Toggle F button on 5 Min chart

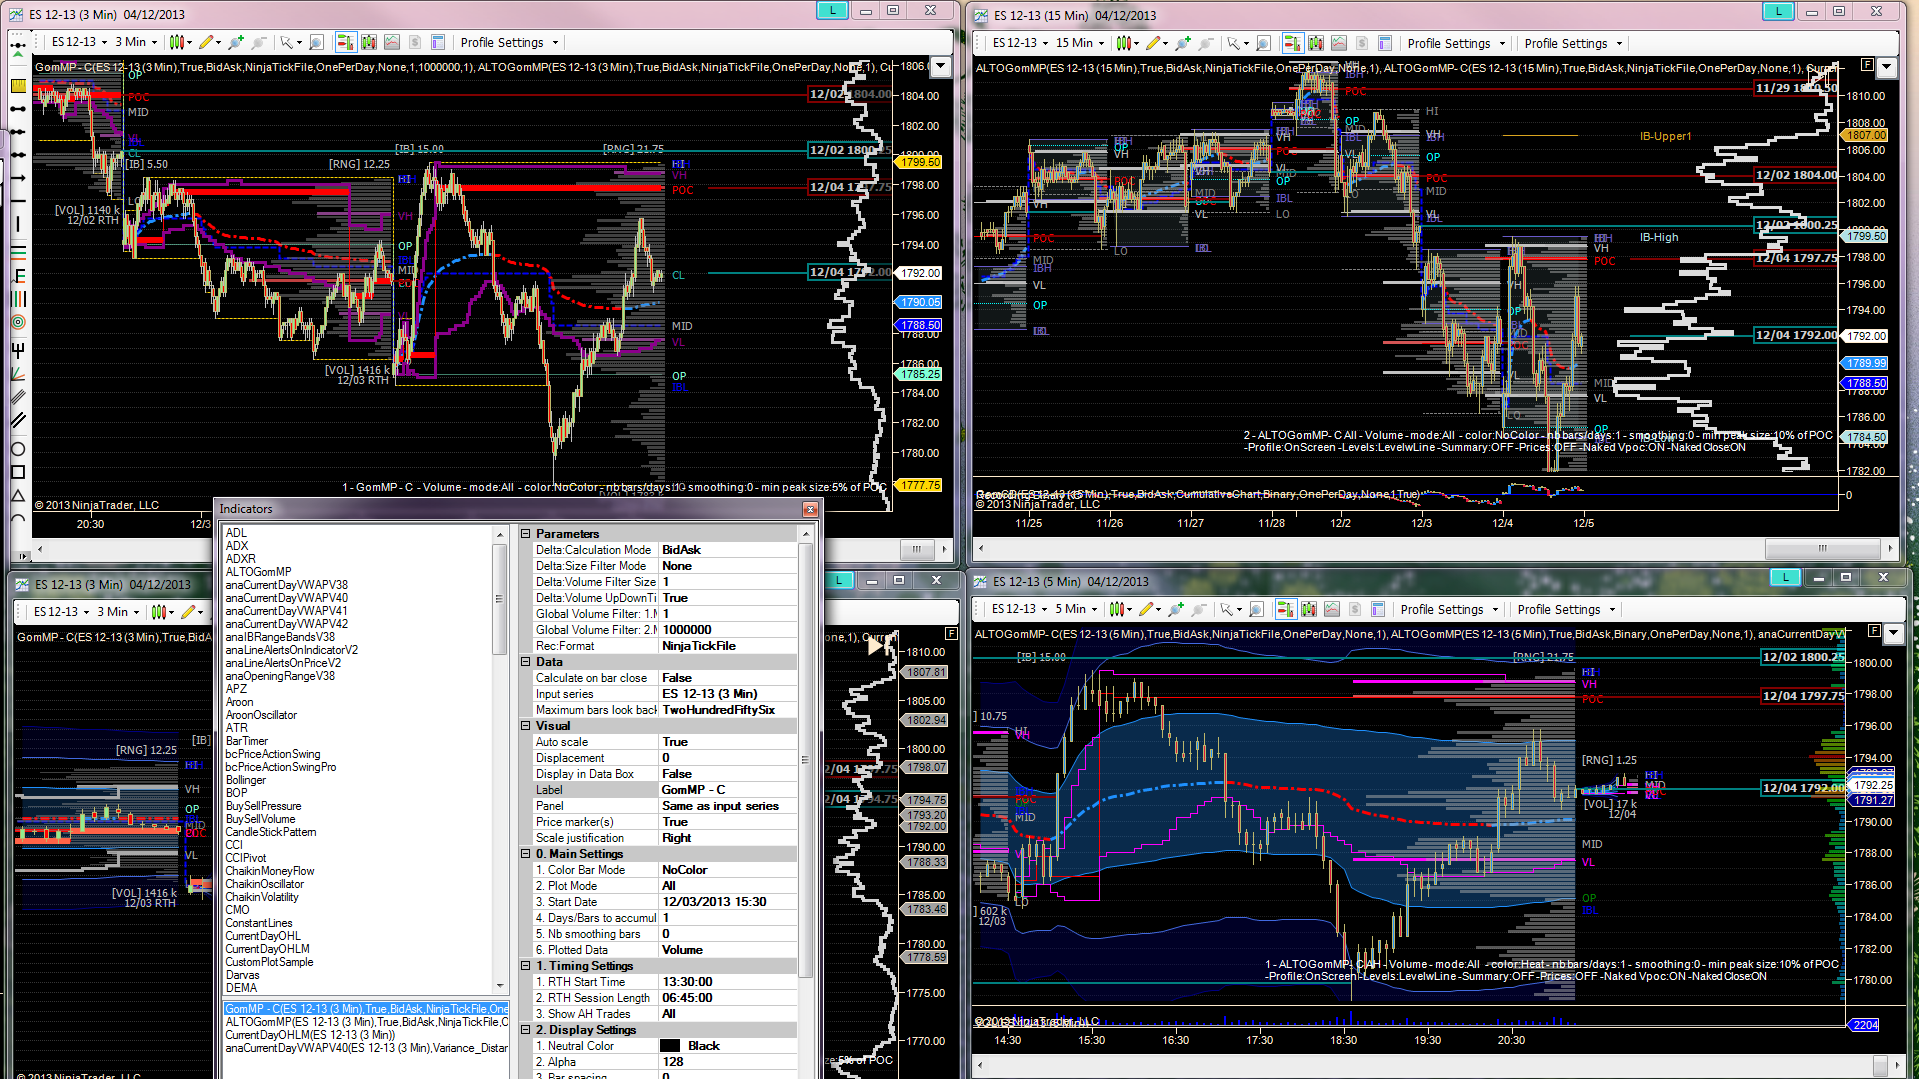pyautogui.click(x=1874, y=631)
